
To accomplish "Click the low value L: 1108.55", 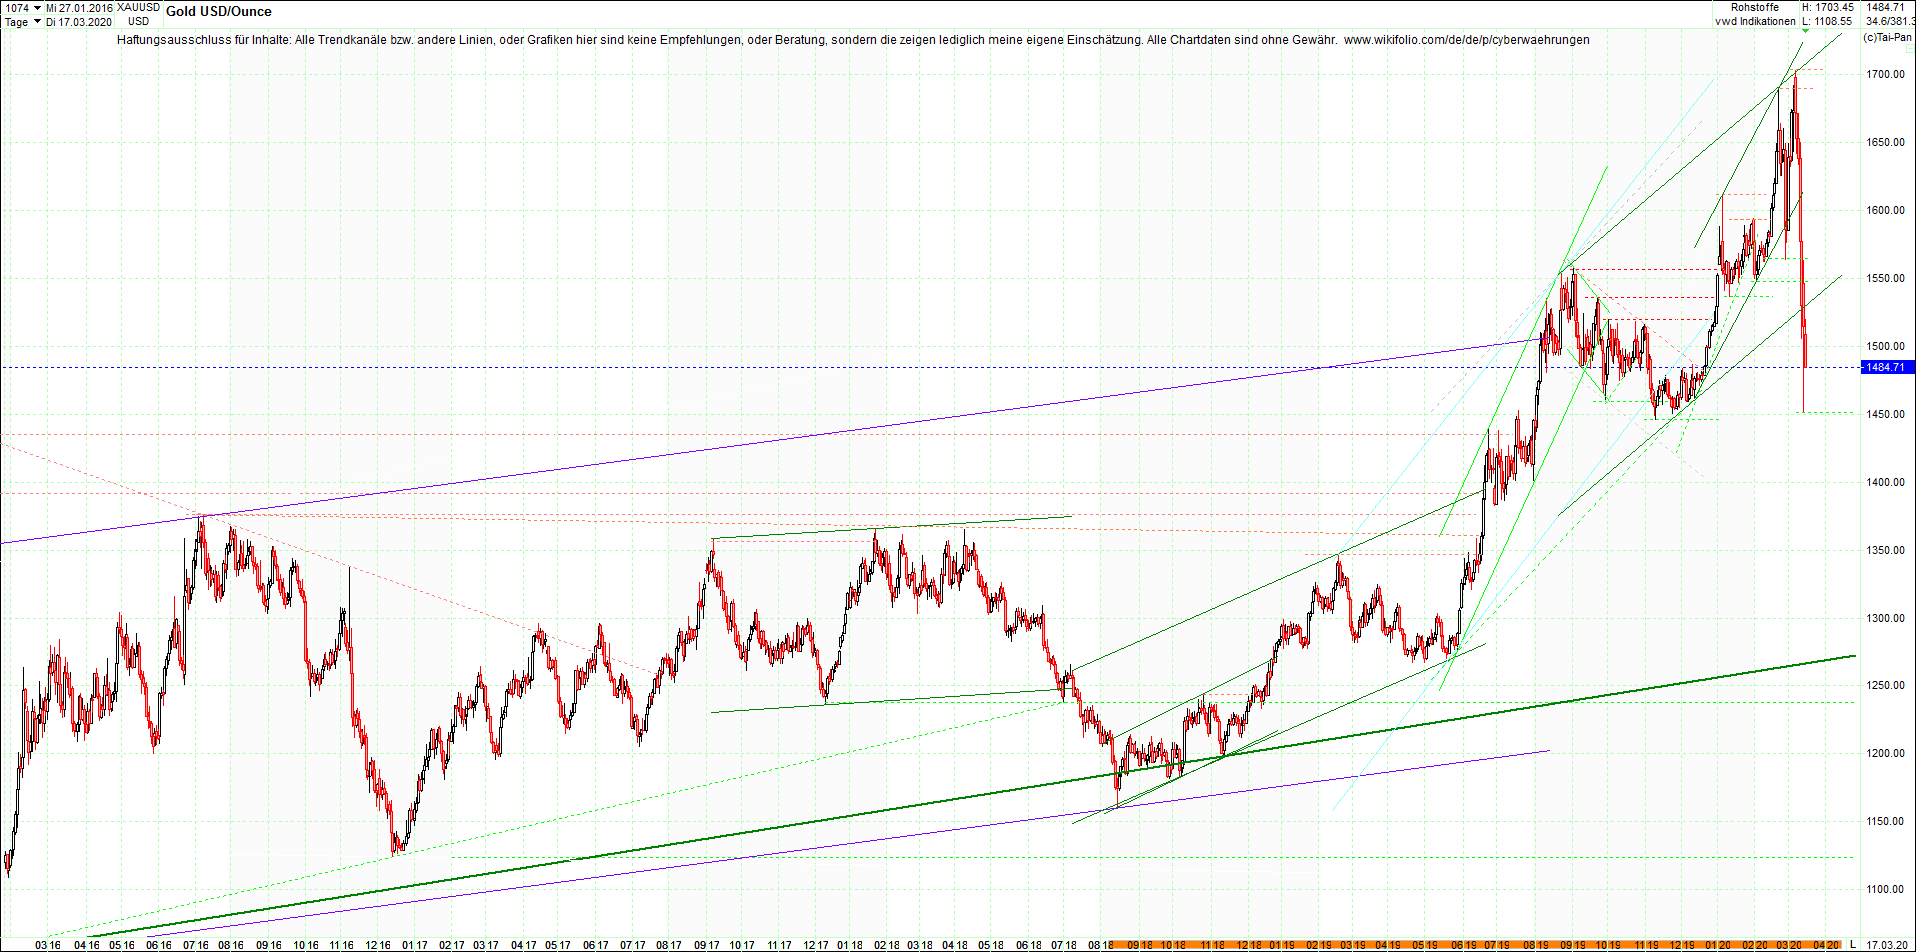I will coord(1828,21).
